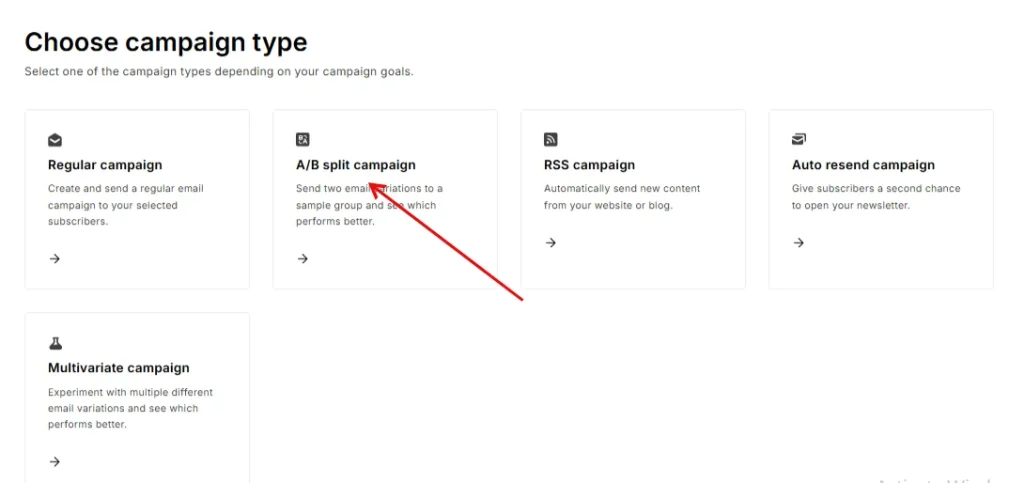This screenshot has width=1024, height=483.
Task: Click the A/B split campaign icon
Action: pyautogui.click(x=303, y=140)
